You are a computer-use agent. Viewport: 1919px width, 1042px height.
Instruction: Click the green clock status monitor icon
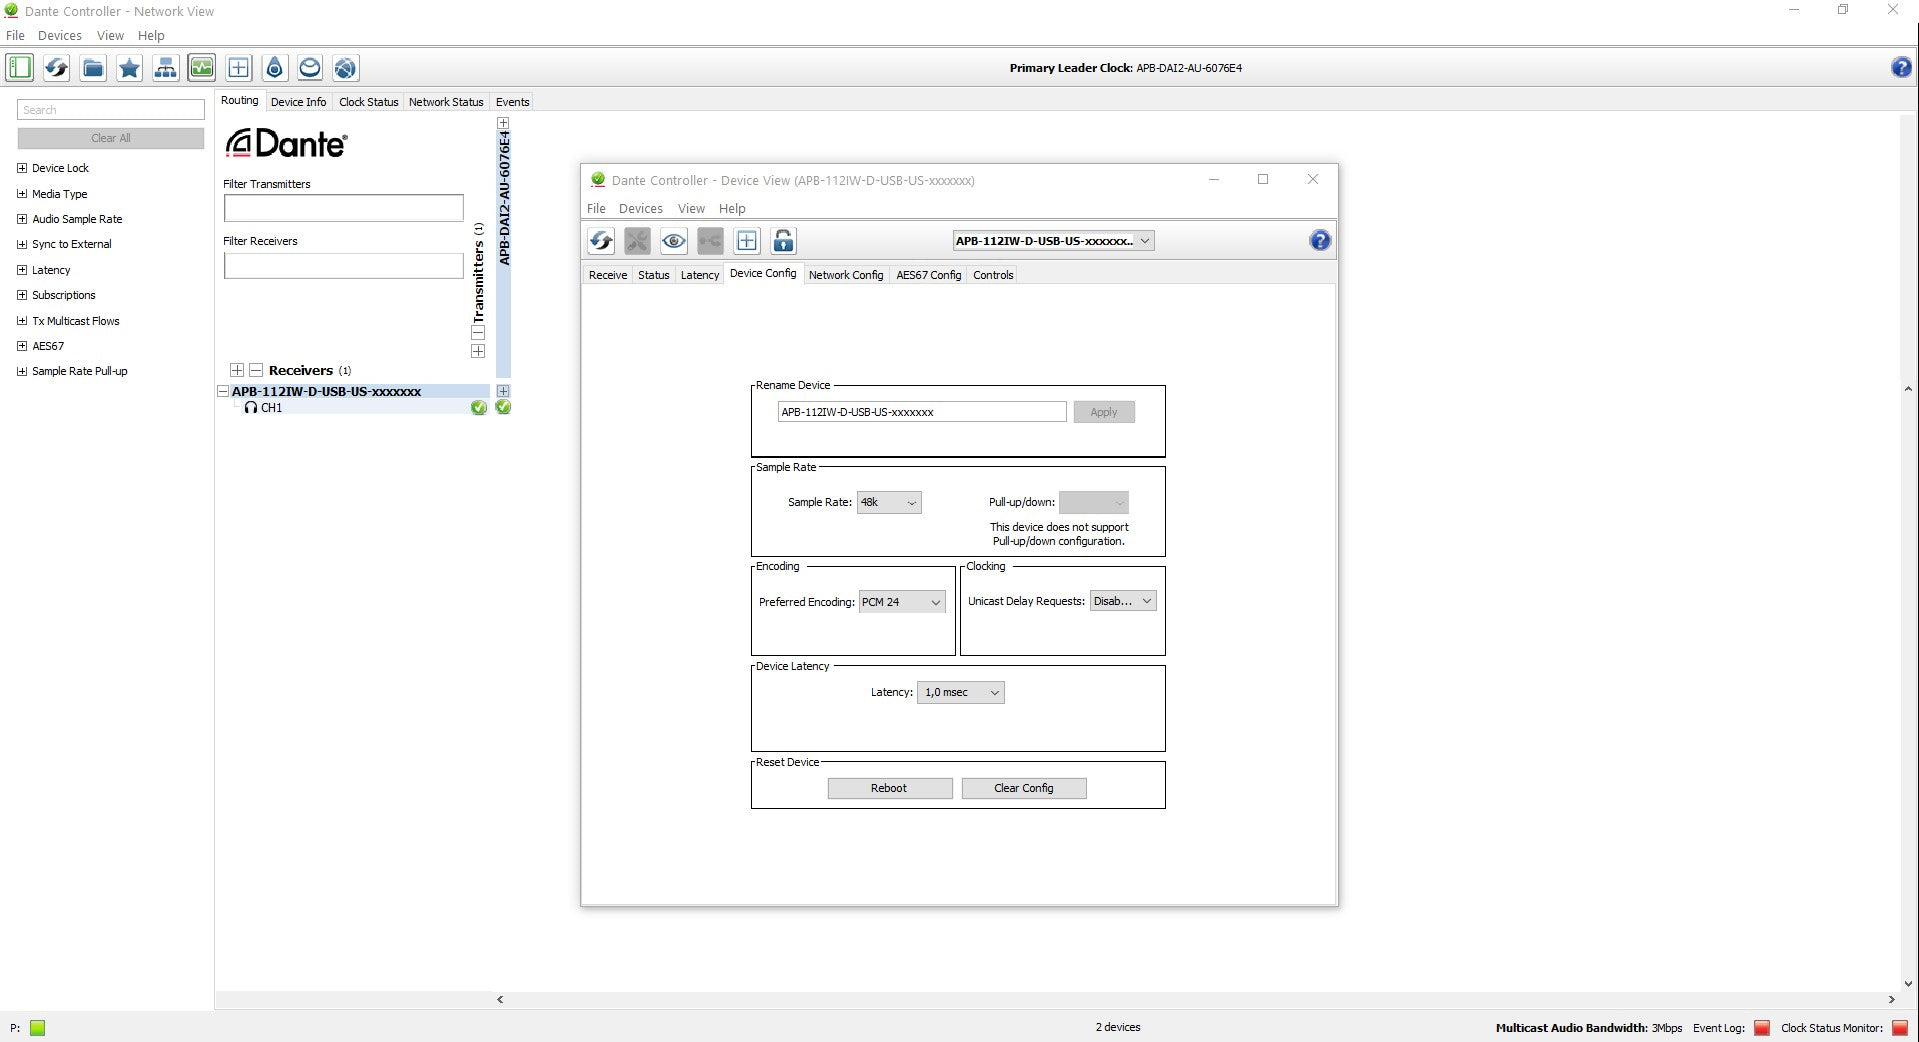click(202, 68)
